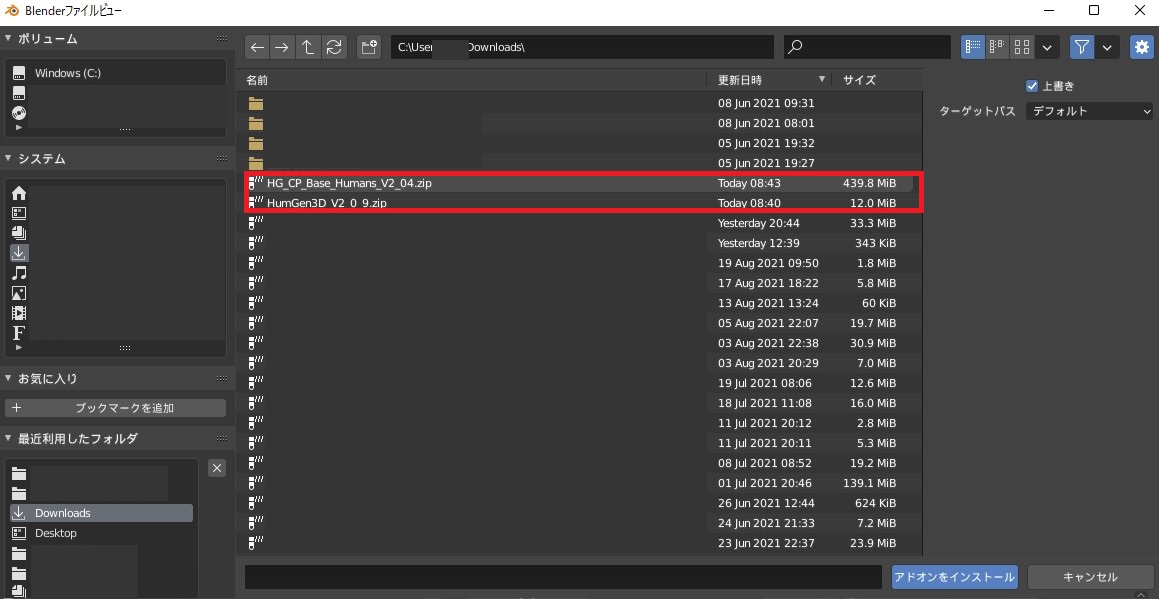Image resolution: width=1159 pixels, height=599 pixels.
Task: Collapse the ボリューム panel
Action: (x=9, y=38)
